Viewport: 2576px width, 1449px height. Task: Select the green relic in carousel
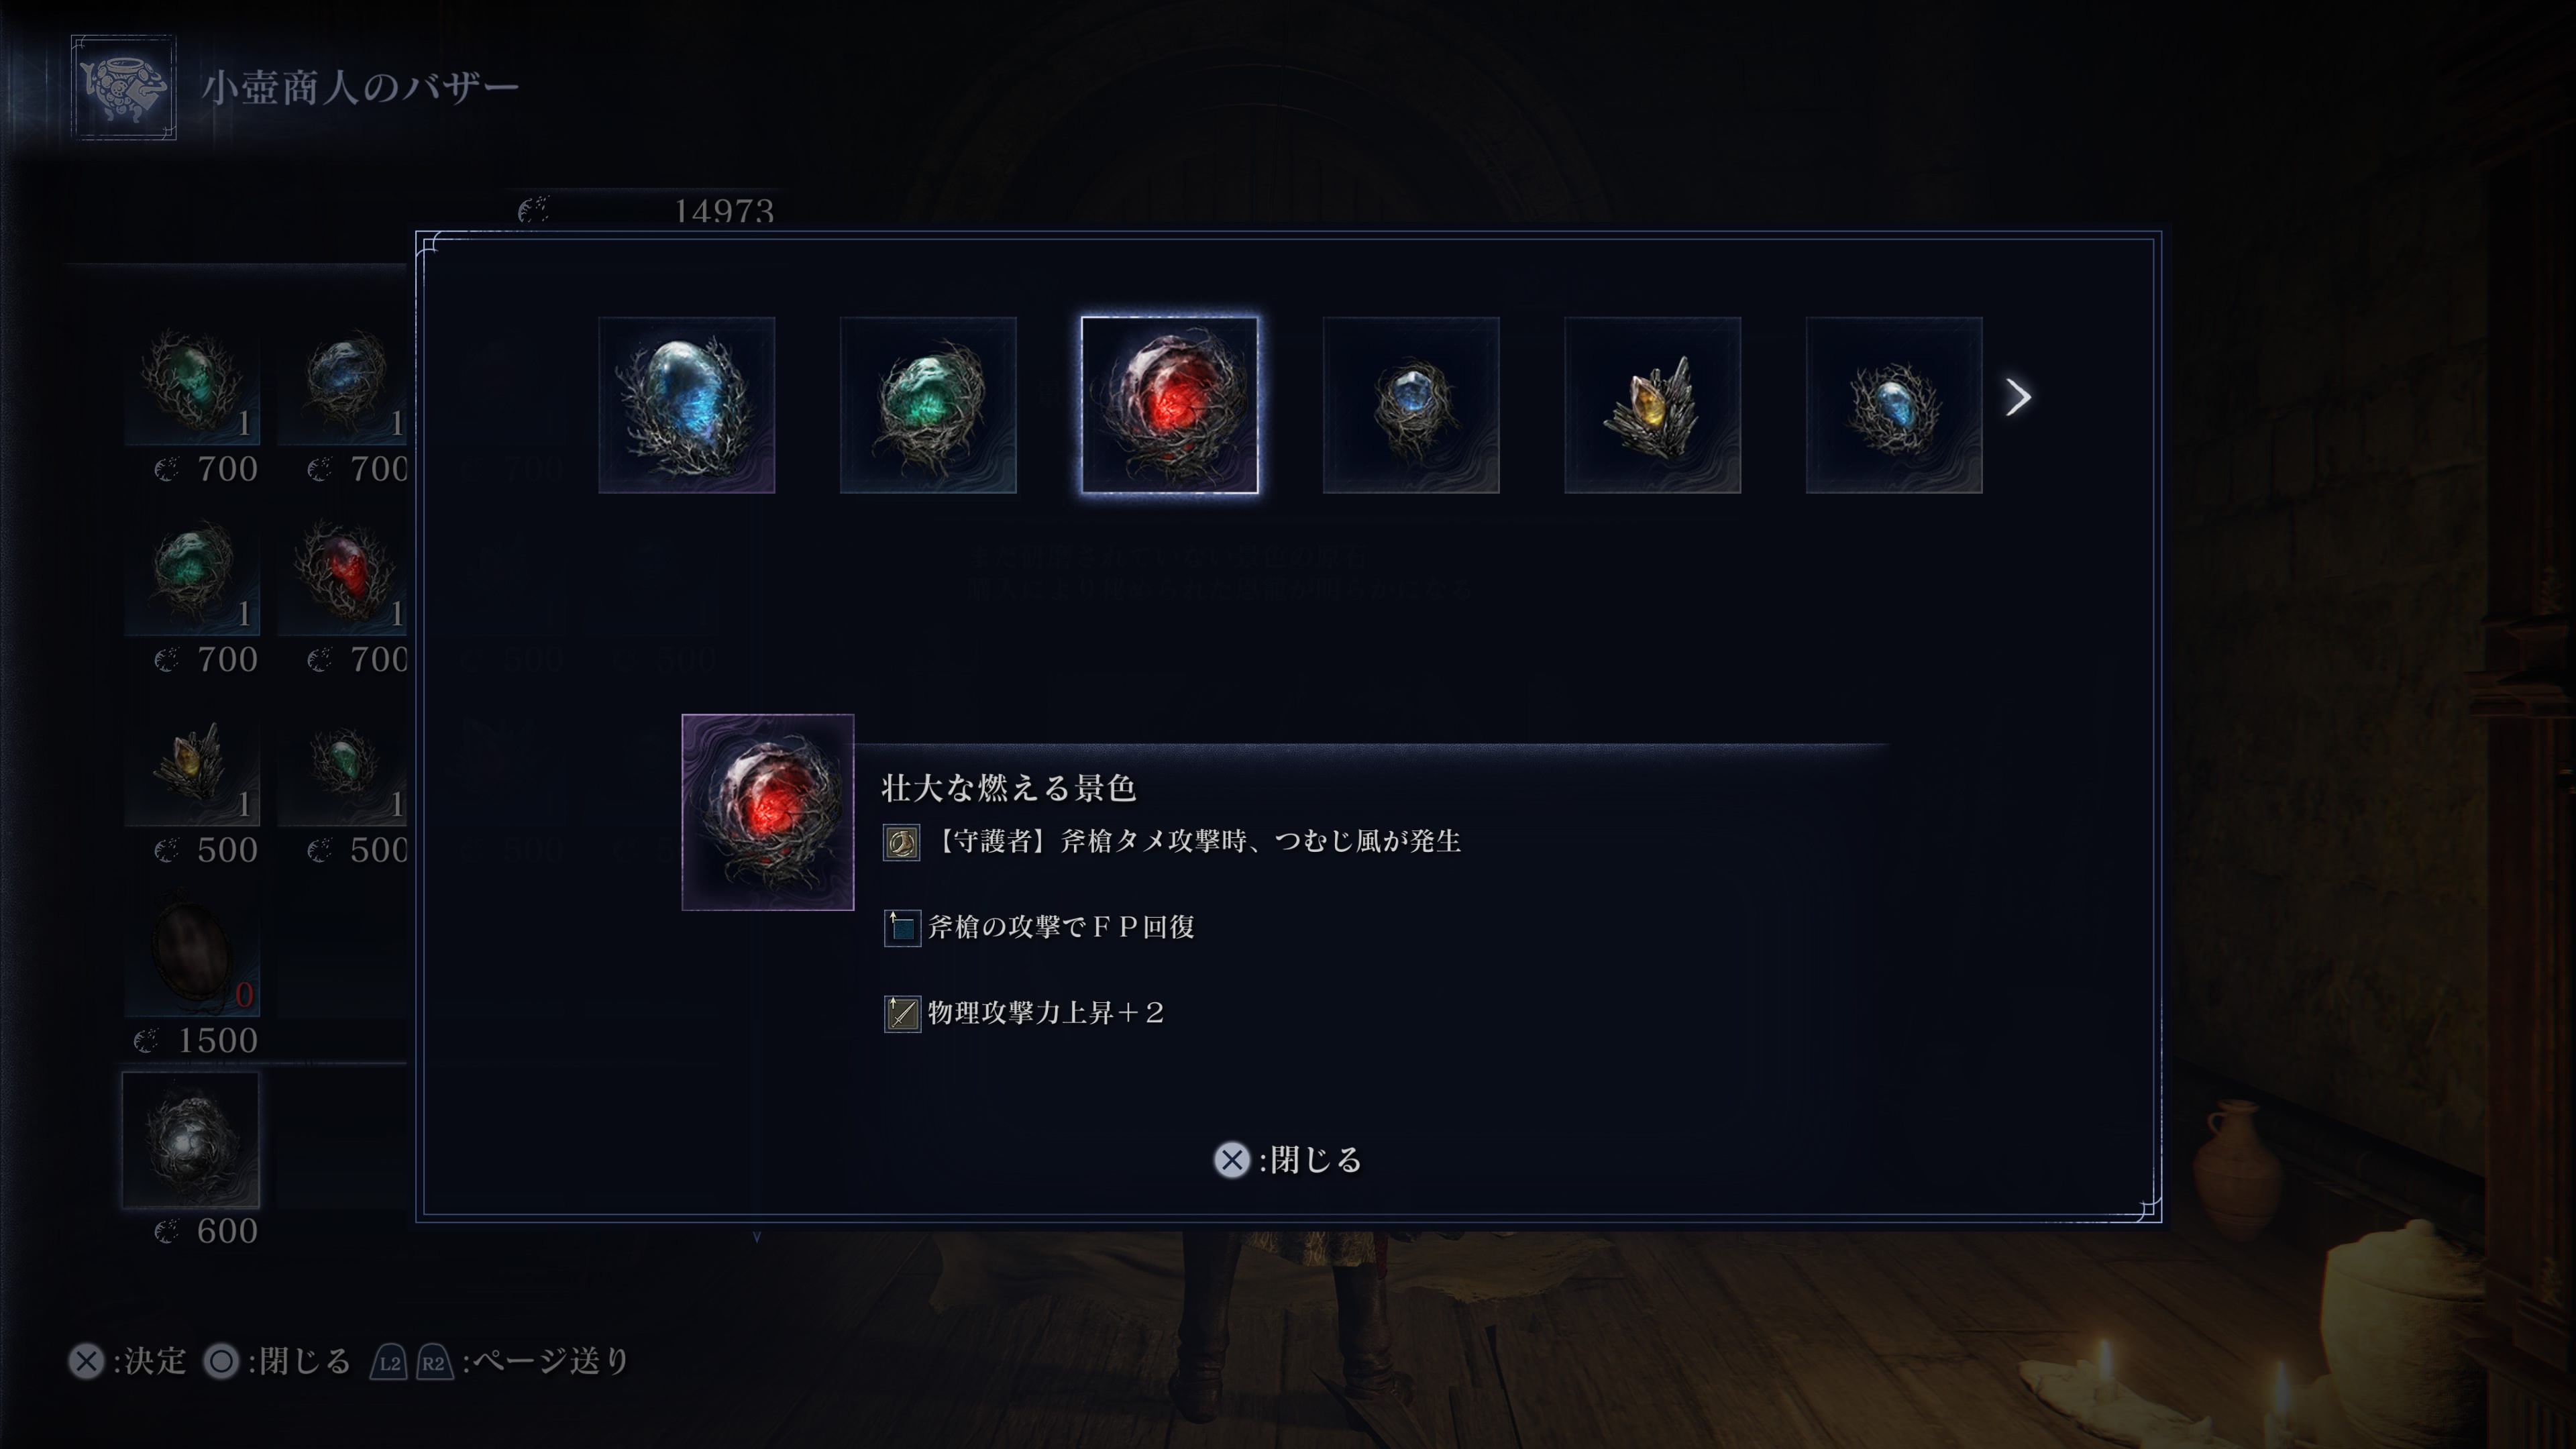928,405
